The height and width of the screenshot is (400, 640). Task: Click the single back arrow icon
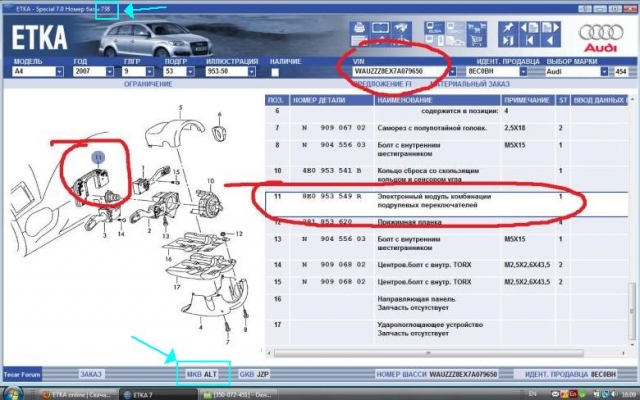click(550, 40)
